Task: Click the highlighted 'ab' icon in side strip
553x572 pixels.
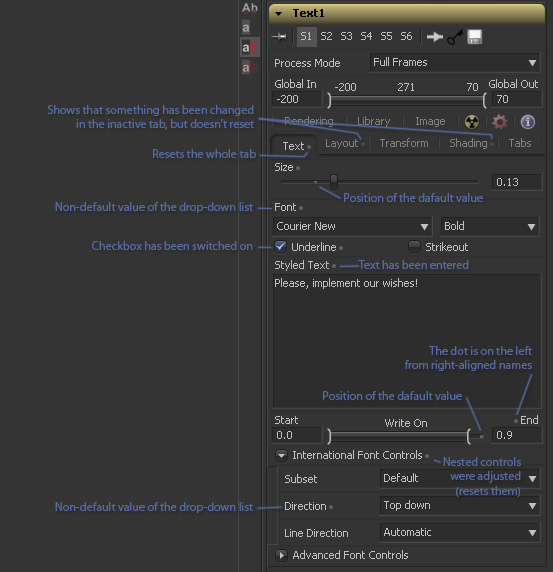Action: (x=250, y=47)
